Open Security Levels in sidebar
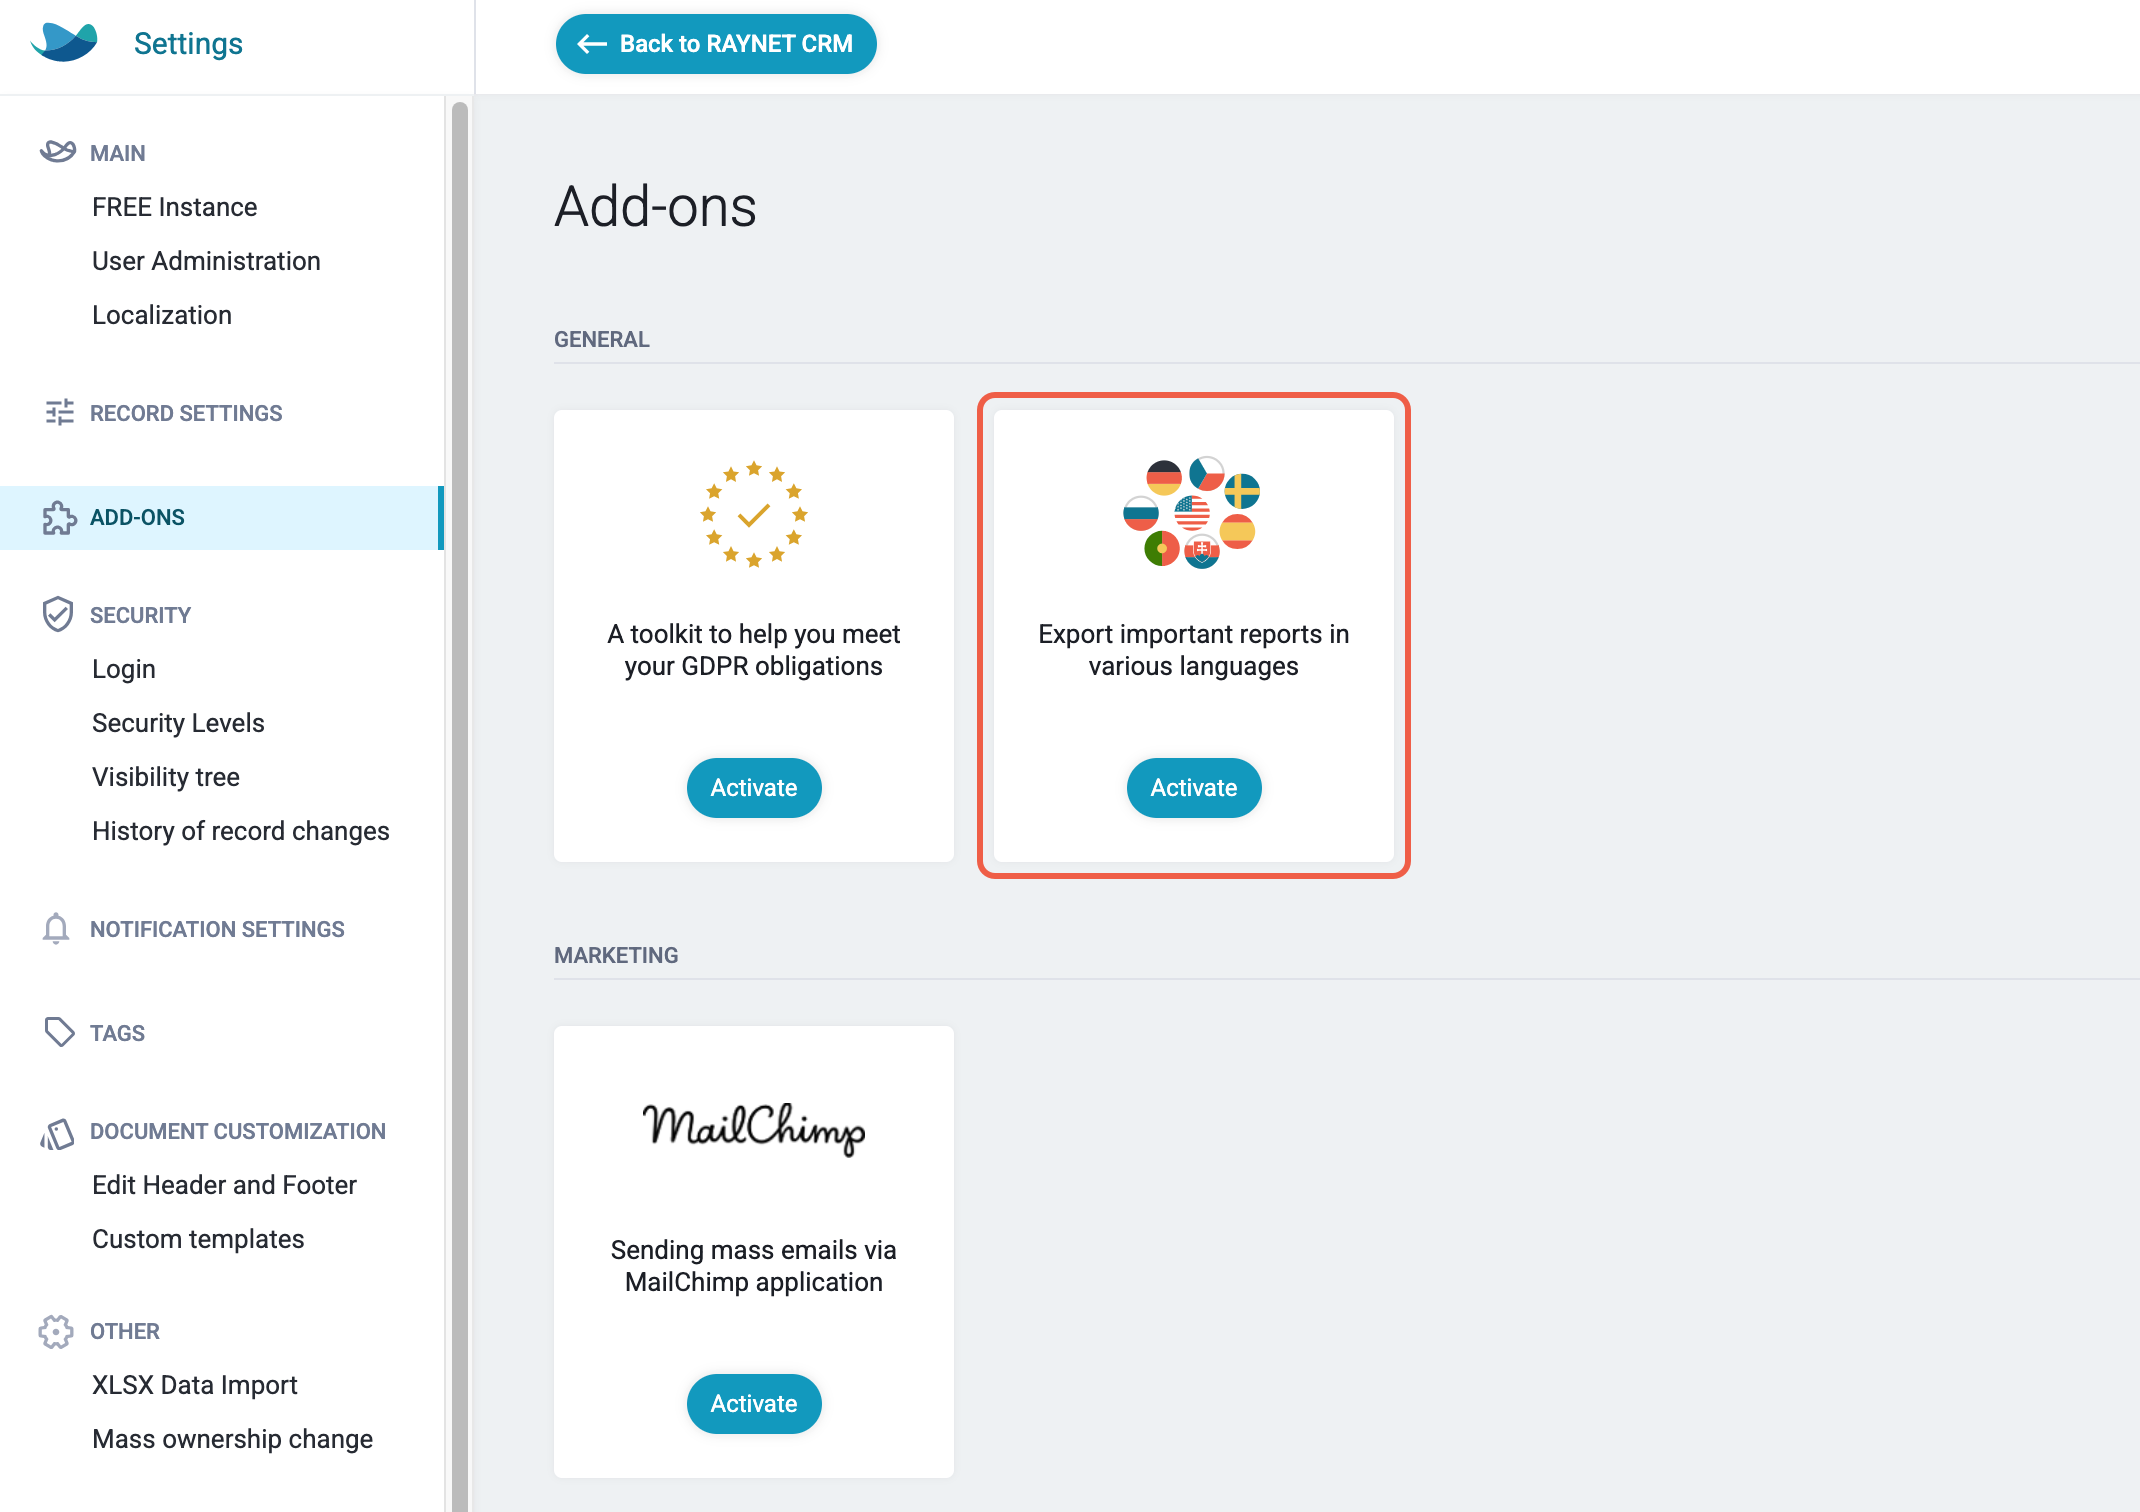The height and width of the screenshot is (1512, 2140). point(178,723)
